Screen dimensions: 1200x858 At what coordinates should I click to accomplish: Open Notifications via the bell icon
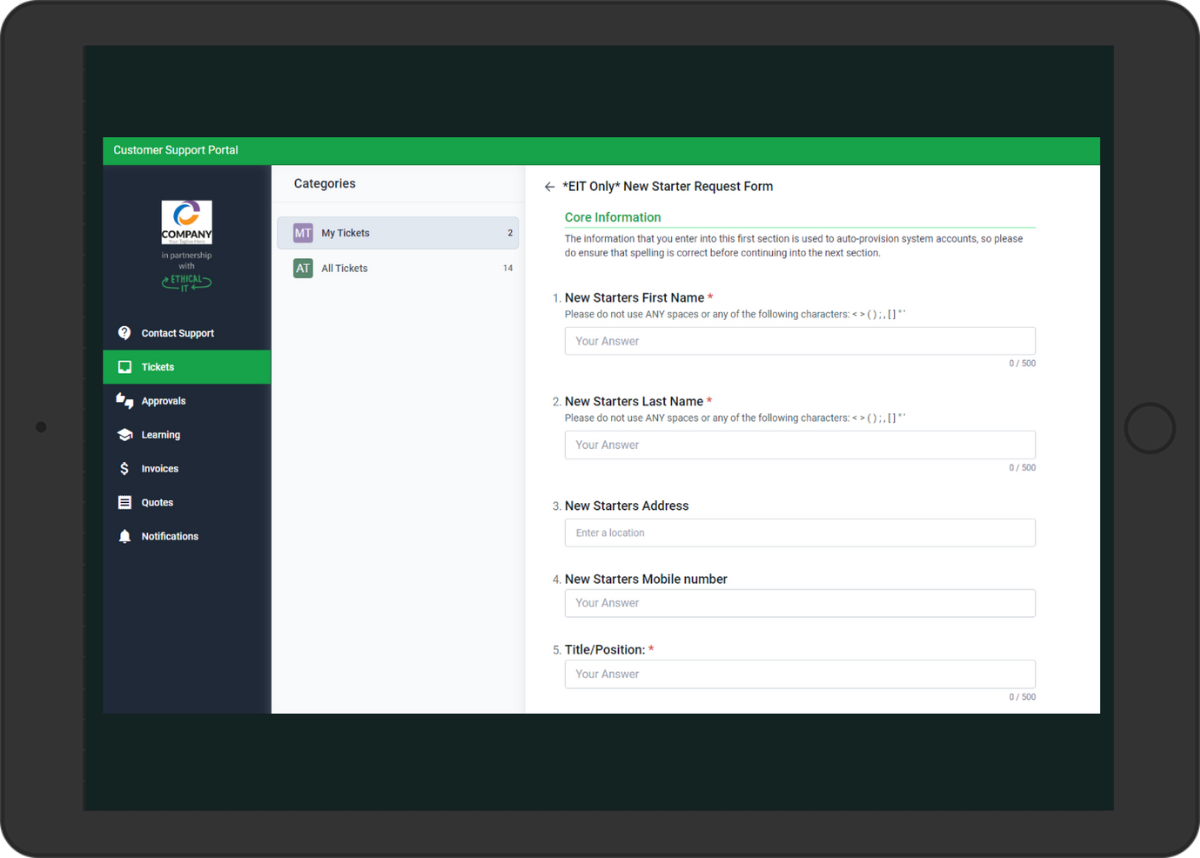click(125, 537)
